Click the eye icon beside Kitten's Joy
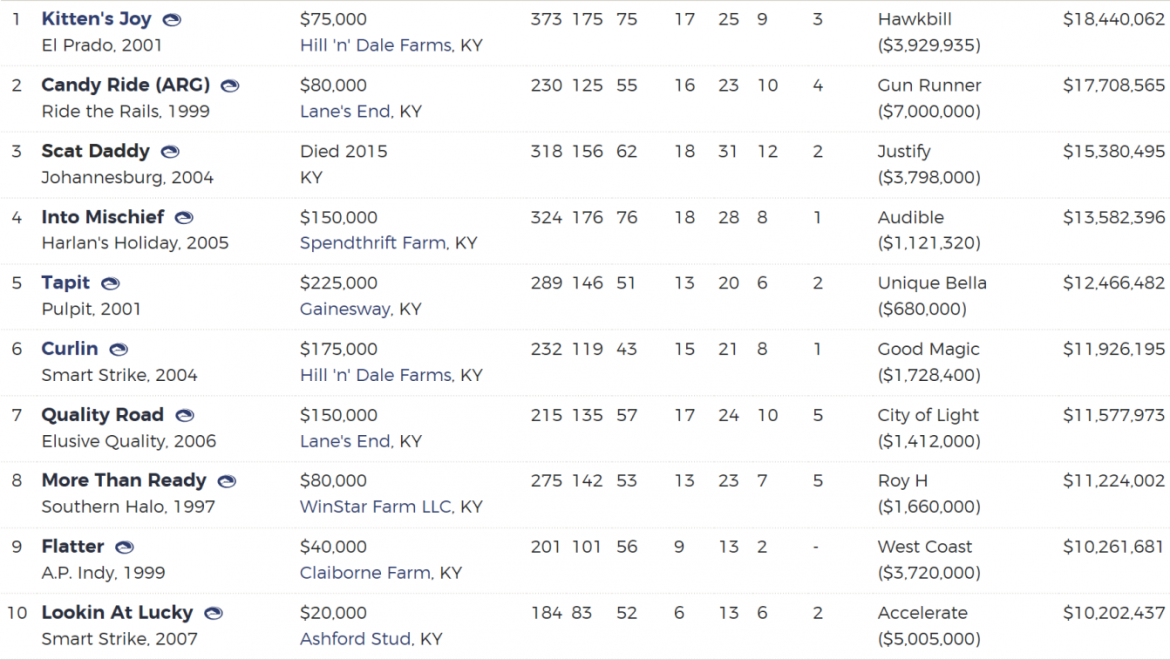This screenshot has width=1170, height=660. coord(172,20)
